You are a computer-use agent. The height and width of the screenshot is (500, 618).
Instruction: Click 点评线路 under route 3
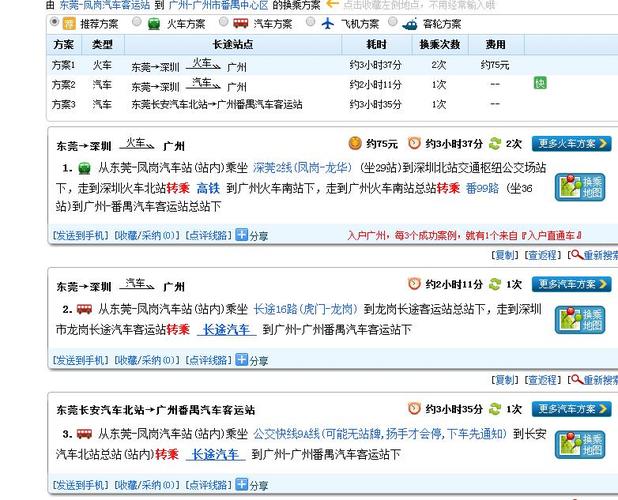pos(208,485)
